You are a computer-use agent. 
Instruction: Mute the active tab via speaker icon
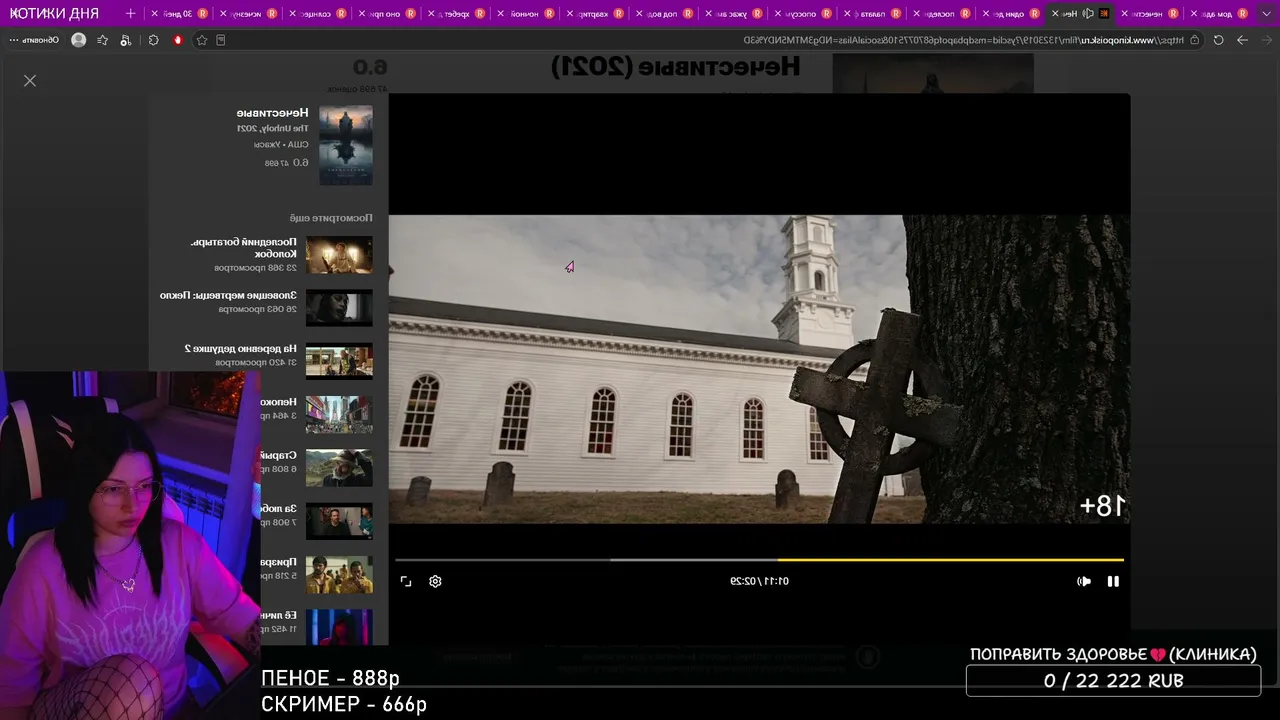(1089, 14)
